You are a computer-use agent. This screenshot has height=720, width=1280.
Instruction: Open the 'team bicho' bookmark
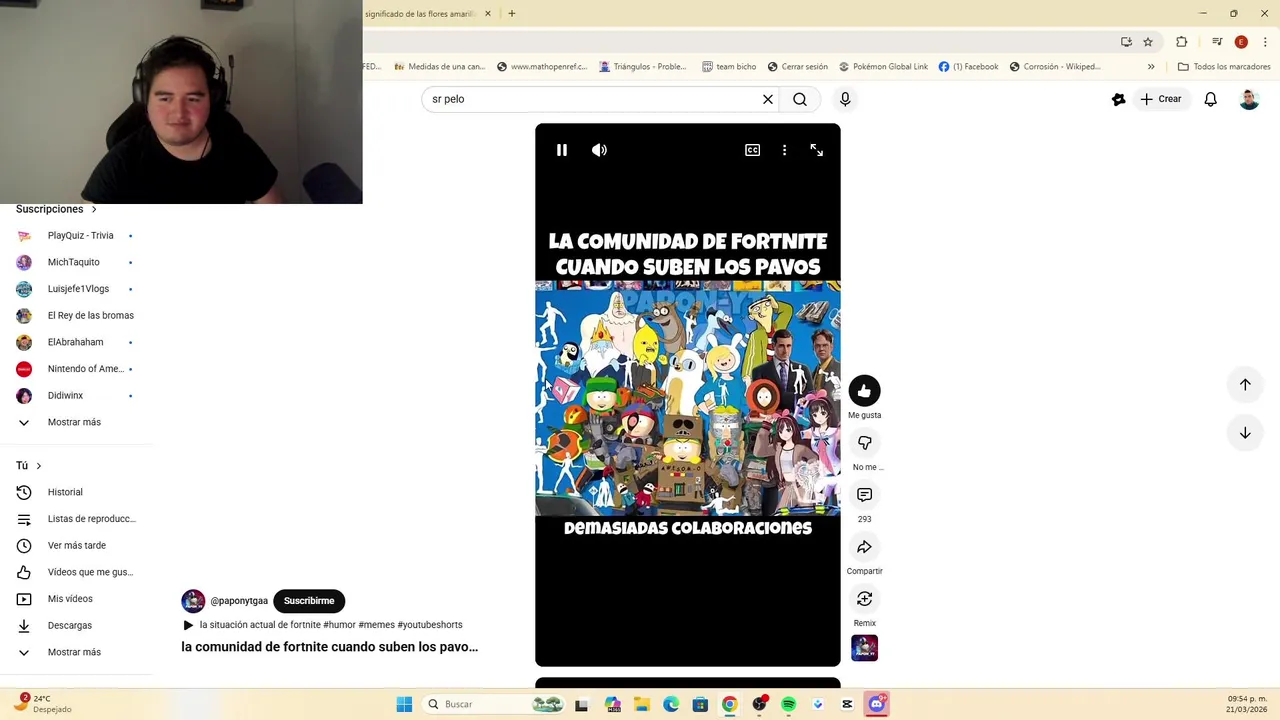[x=729, y=67]
